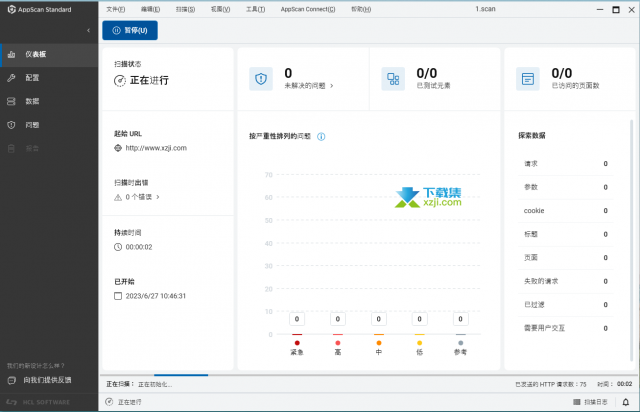Screen dimensions: 640x412
Task: Click the red 紧急 critical legend dot
Action: pyautogui.click(x=297, y=343)
